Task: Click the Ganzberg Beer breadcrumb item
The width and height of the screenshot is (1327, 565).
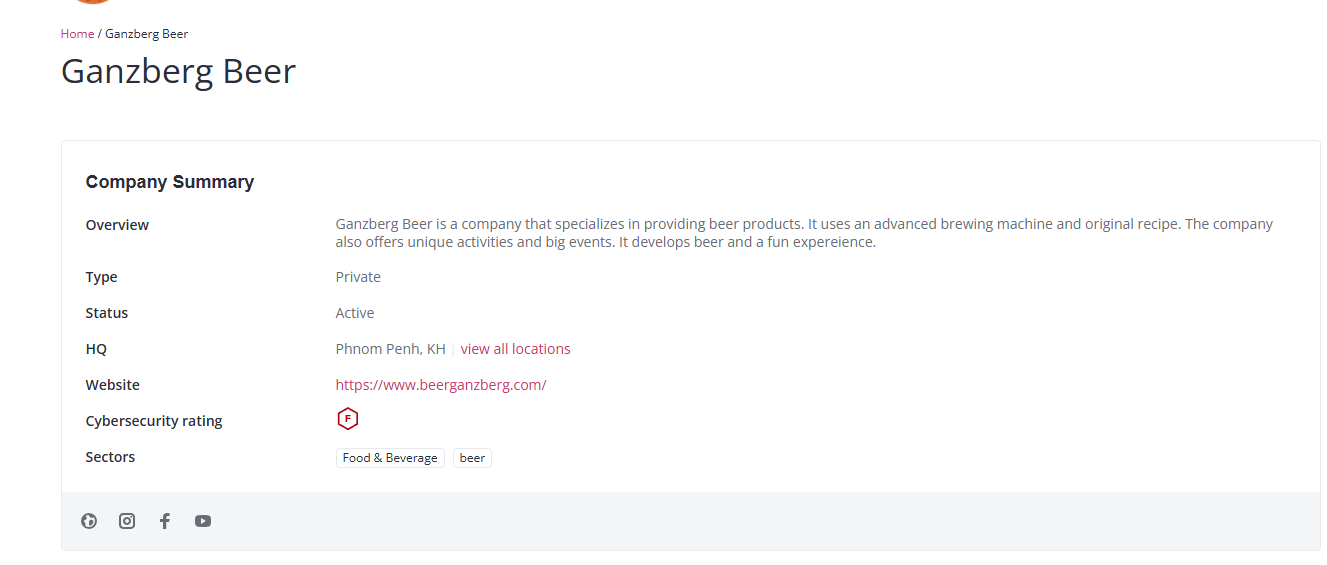Action: click(x=147, y=34)
